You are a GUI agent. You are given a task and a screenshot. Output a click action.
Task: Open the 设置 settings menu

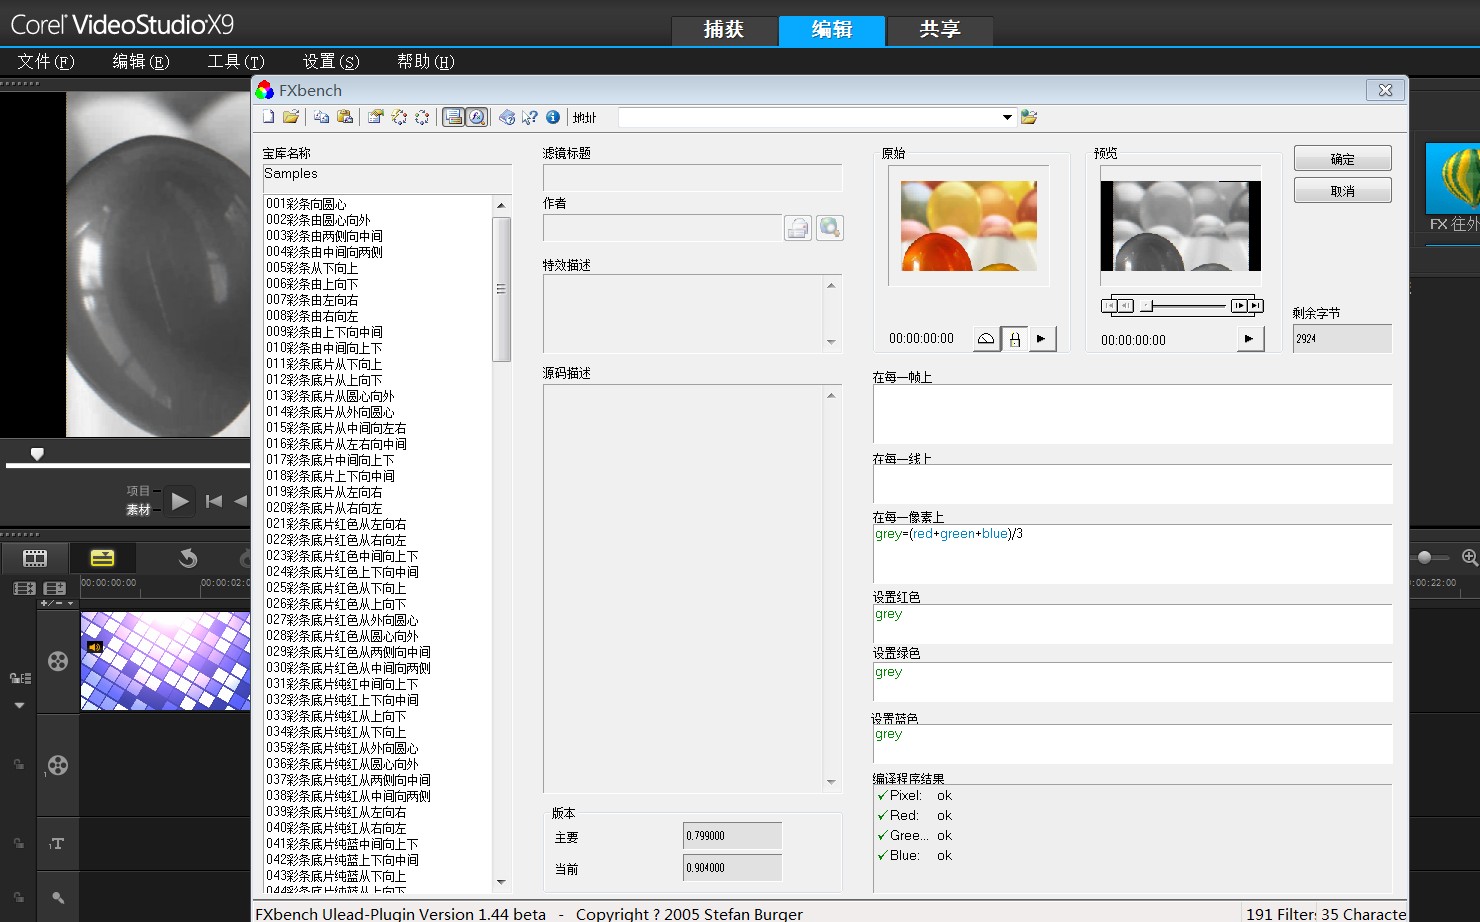tap(331, 61)
